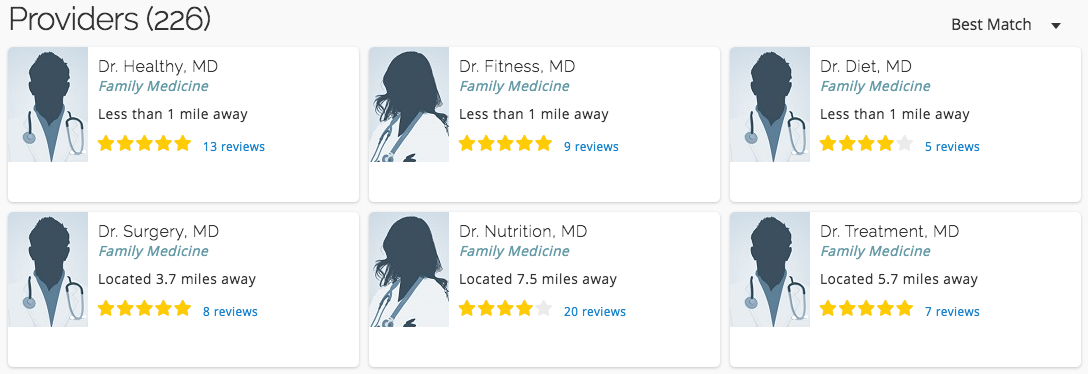View Dr. Surgery's 8 reviews
The height and width of the screenshot is (374, 1088).
230,312
